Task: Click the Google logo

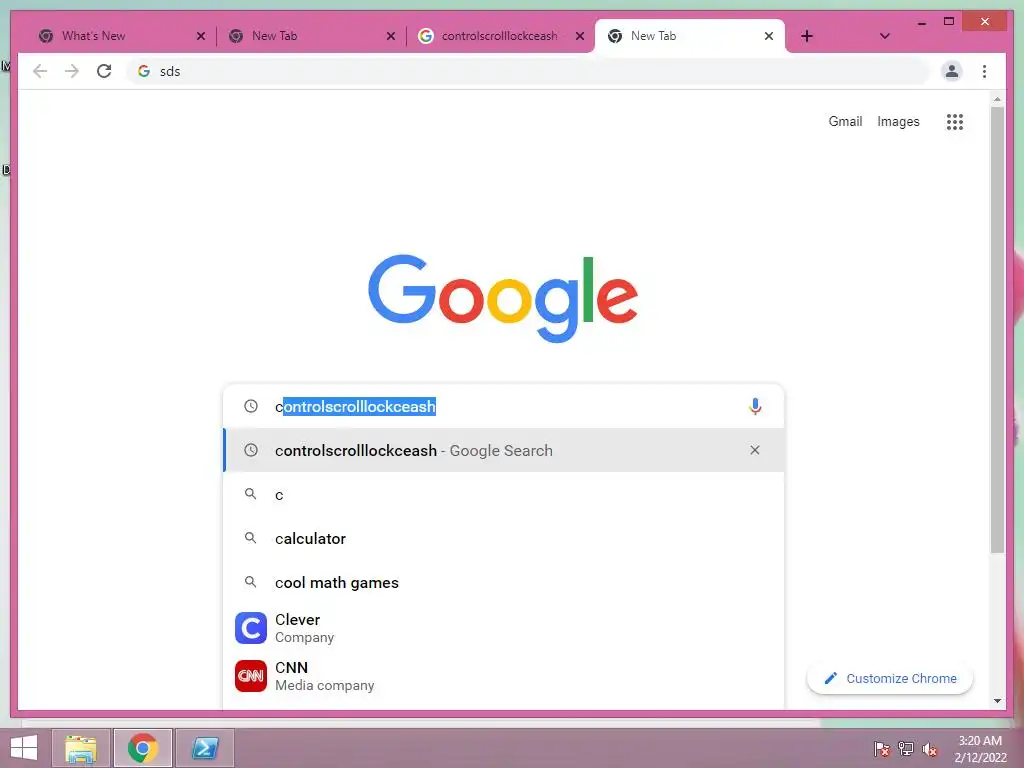Action: pyautogui.click(x=503, y=298)
